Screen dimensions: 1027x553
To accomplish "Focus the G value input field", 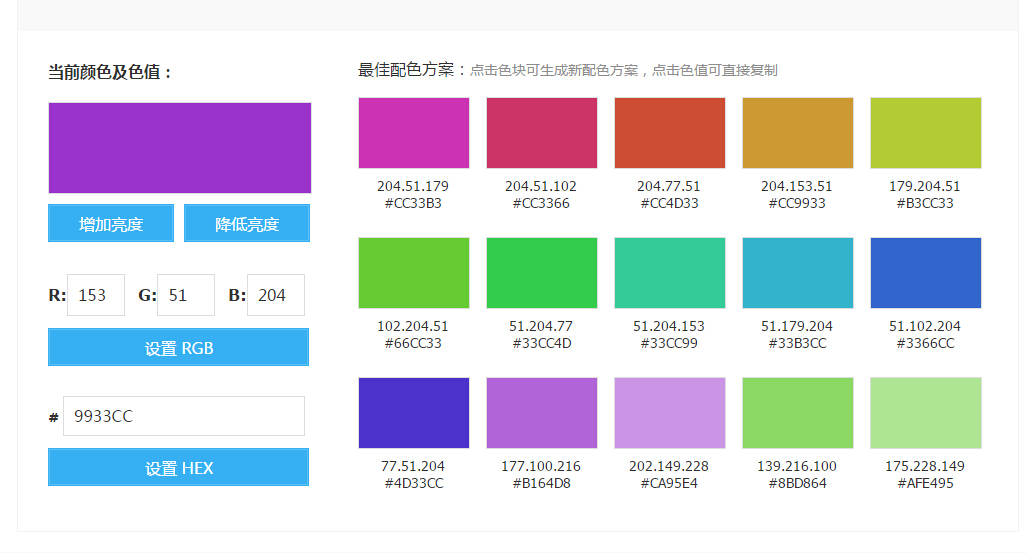I will click(186, 295).
